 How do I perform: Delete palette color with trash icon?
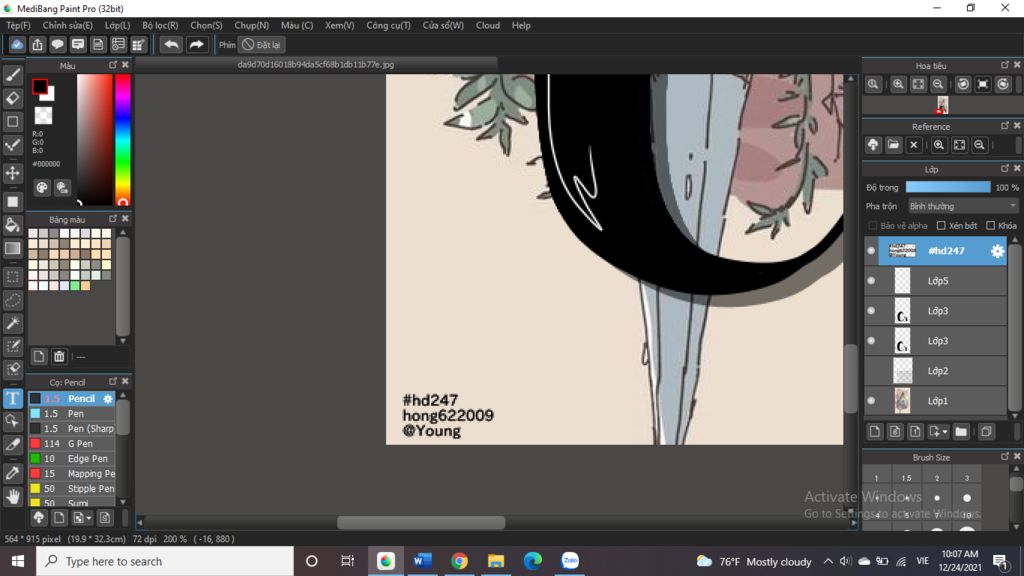(59, 357)
